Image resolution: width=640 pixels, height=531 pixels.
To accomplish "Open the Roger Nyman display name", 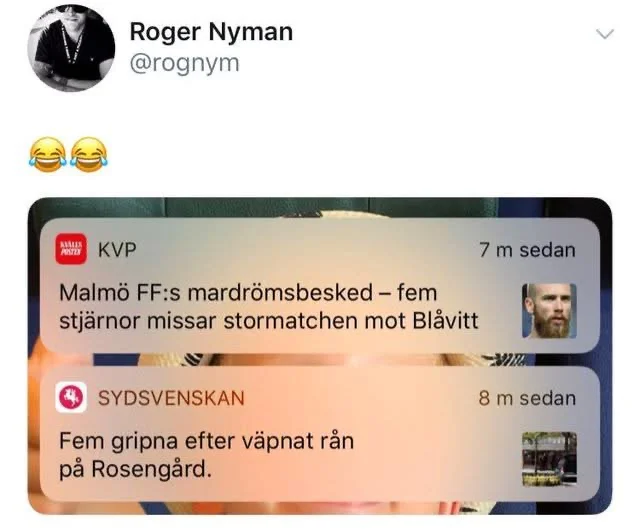I will point(211,32).
